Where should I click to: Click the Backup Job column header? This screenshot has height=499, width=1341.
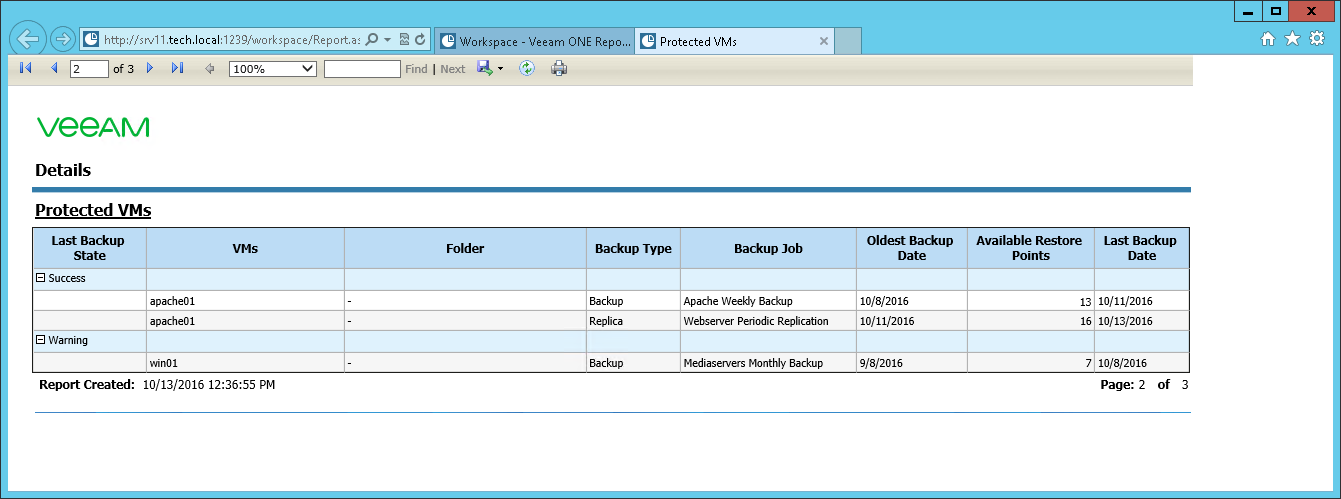coord(768,248)
